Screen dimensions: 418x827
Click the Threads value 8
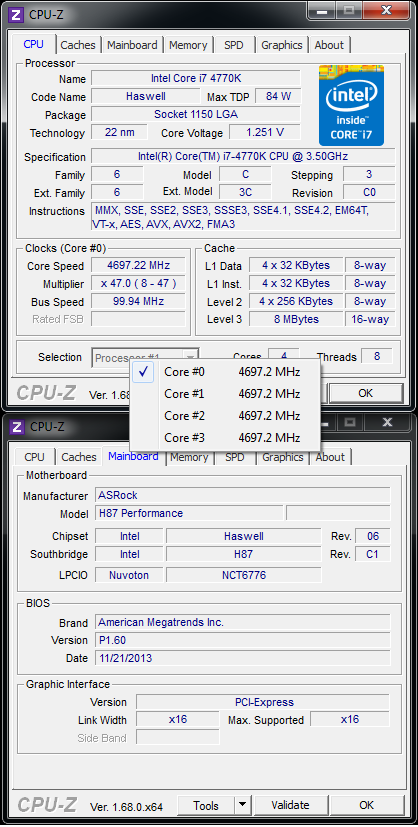tap(377, 356)
